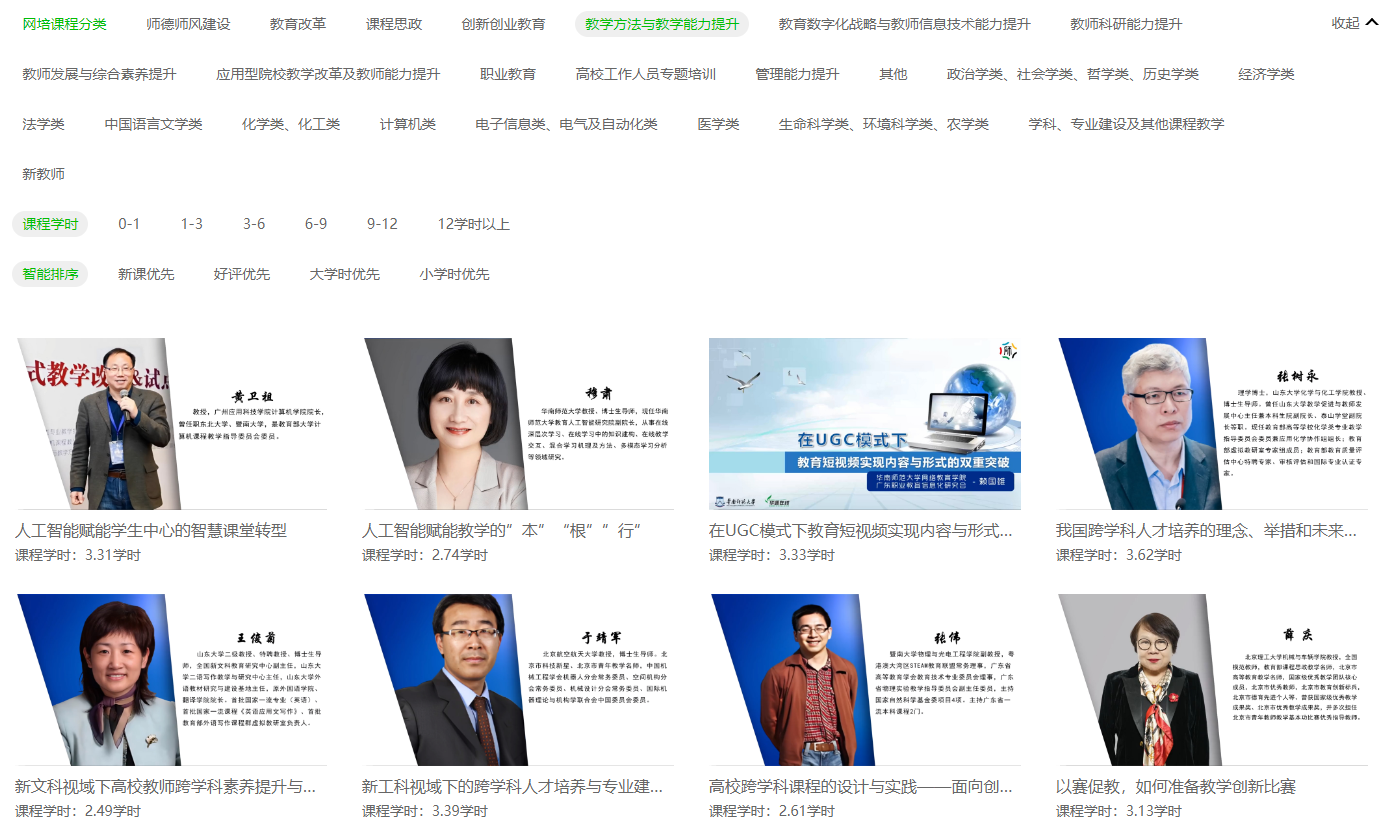Sort by 大学时优先 option
Image resolution: width=1381 pixels, height=835 pixels.
344,274
